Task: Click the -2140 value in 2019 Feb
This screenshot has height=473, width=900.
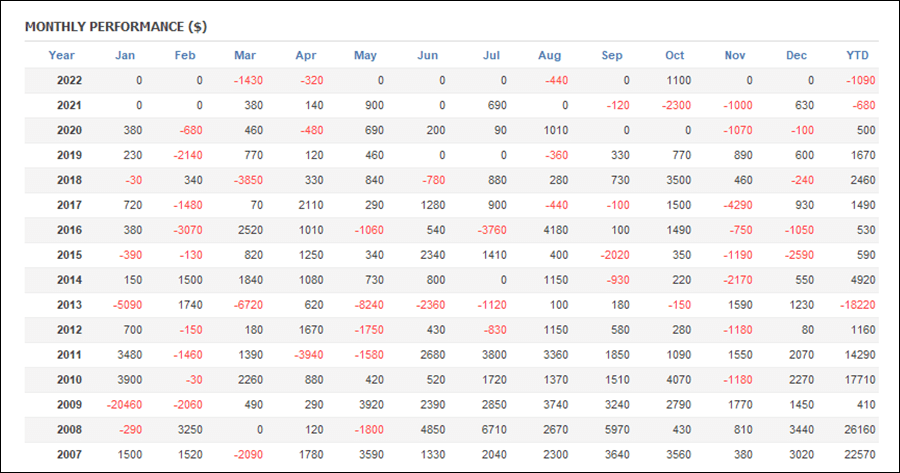Action: 188,155
